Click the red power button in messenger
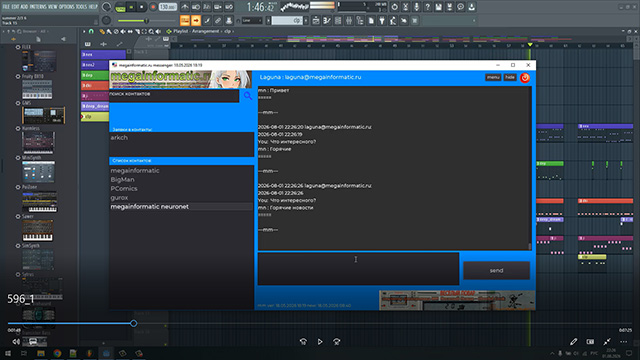 tap(525, 78)
